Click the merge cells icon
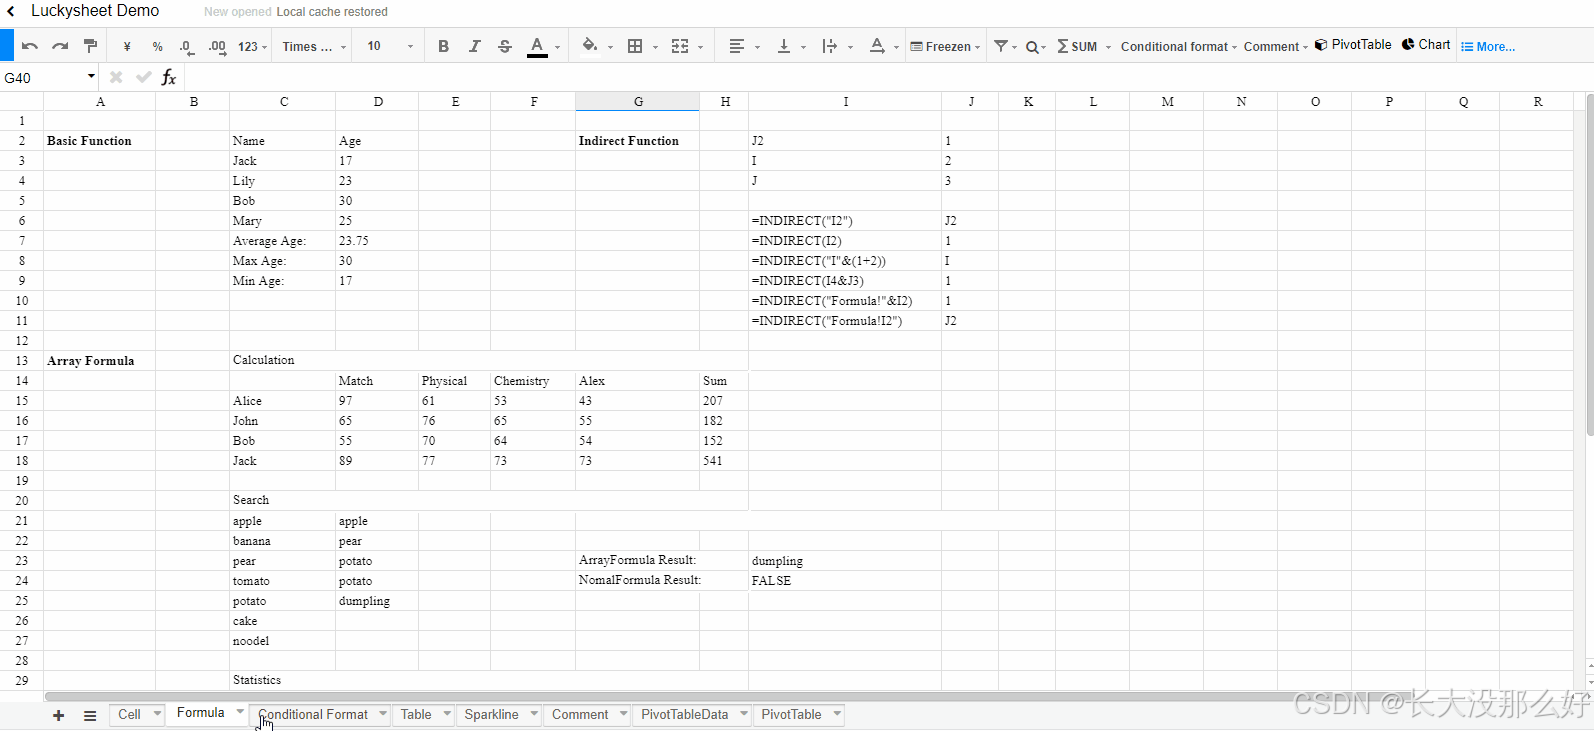Viewport: 1594px width, 731px height. [x=680, y=46]
